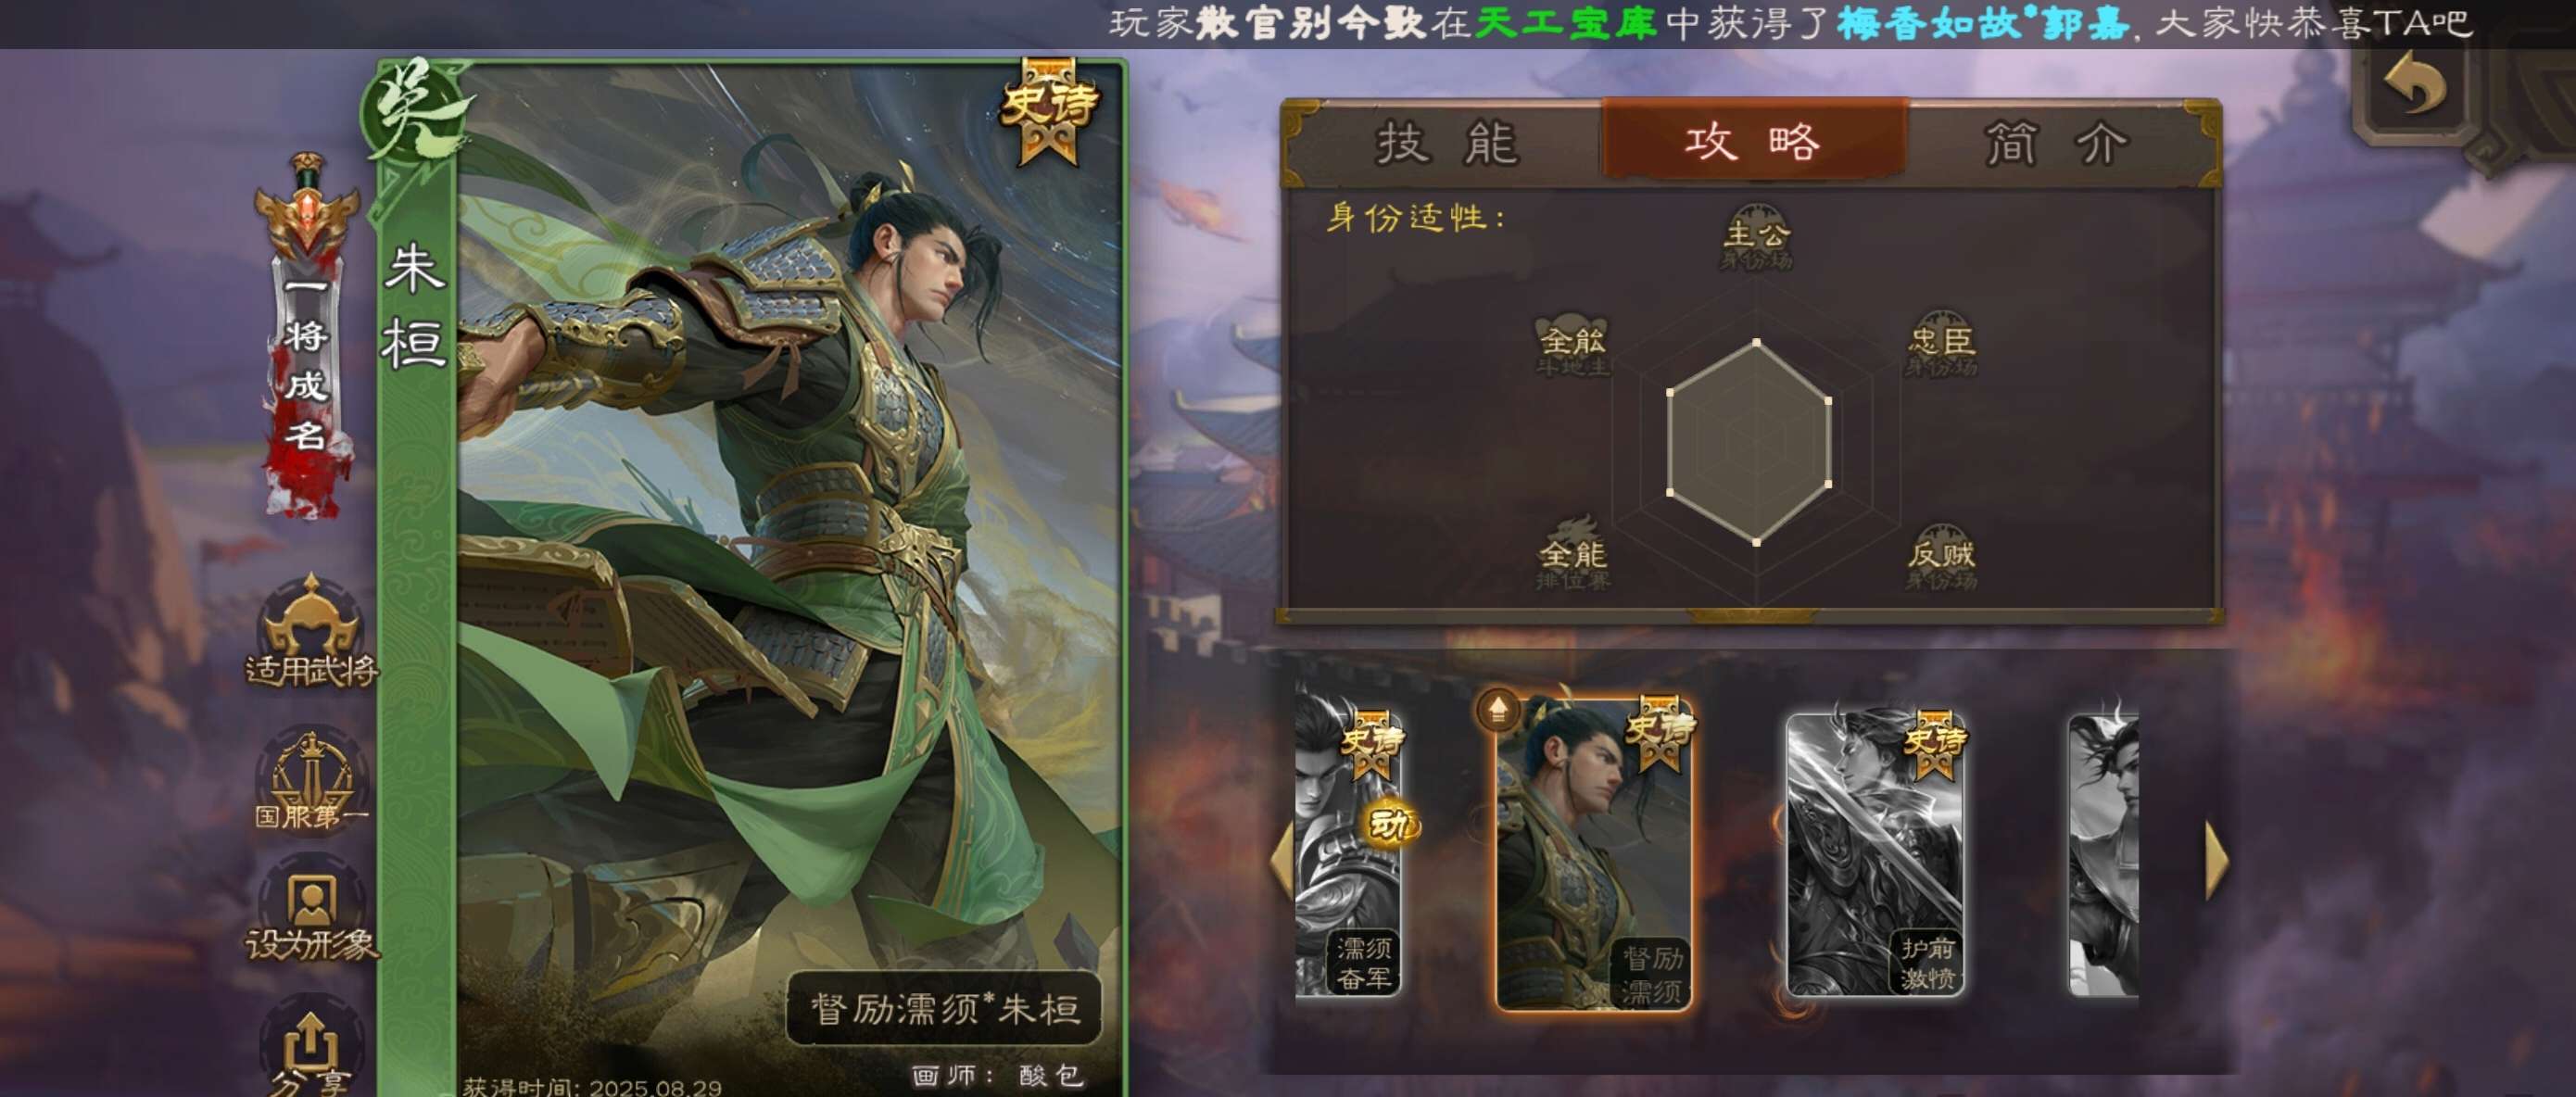
Task: Open the 国服第一 sword ranking icon
Action: click(x=311, y=782)
